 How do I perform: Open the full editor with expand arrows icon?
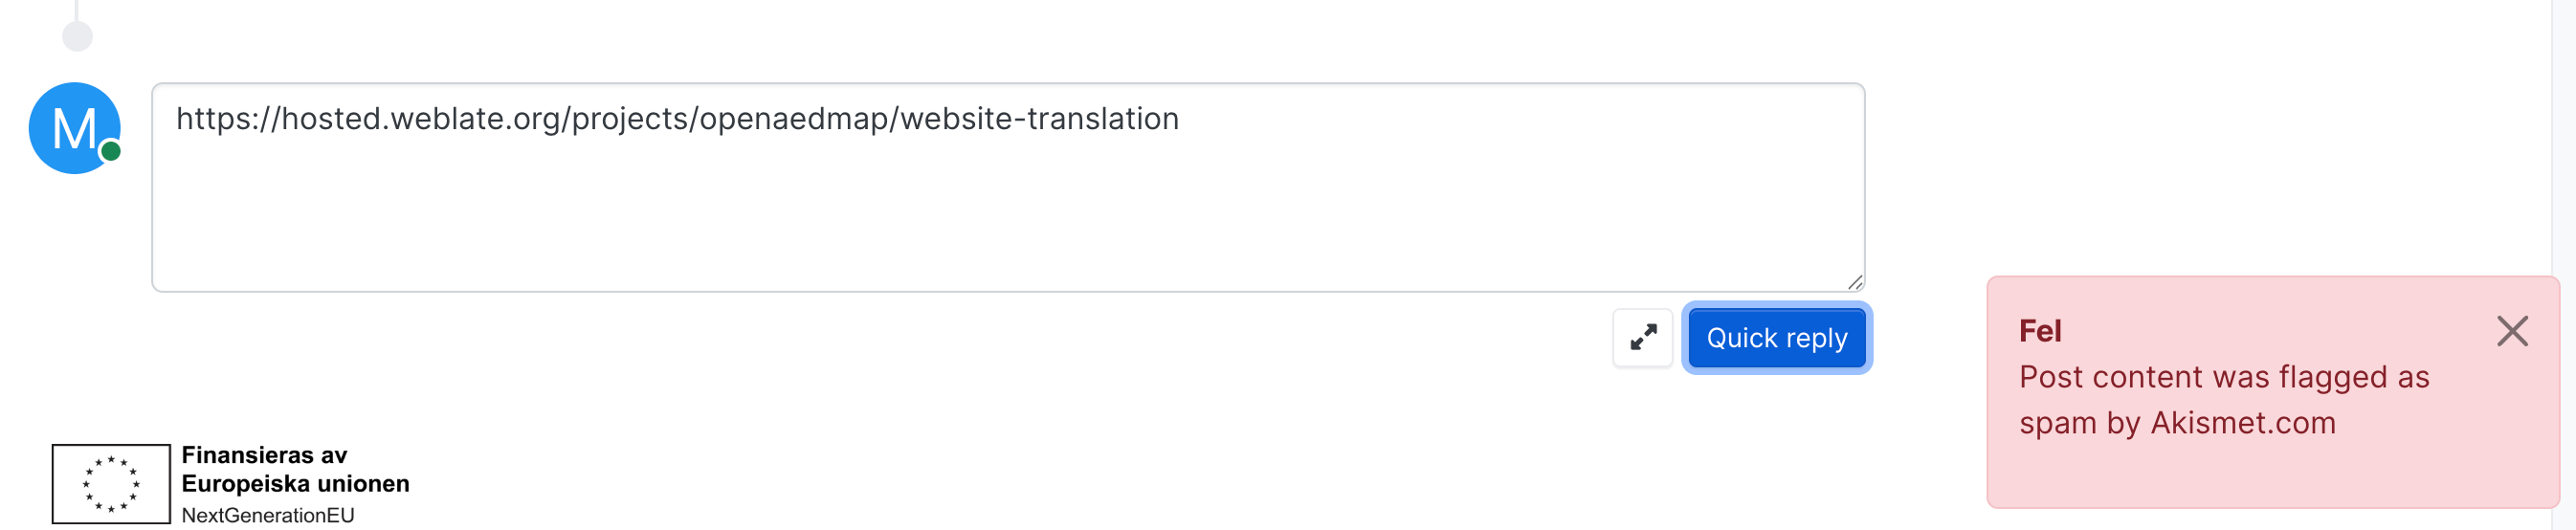[x=1642, y=338]
